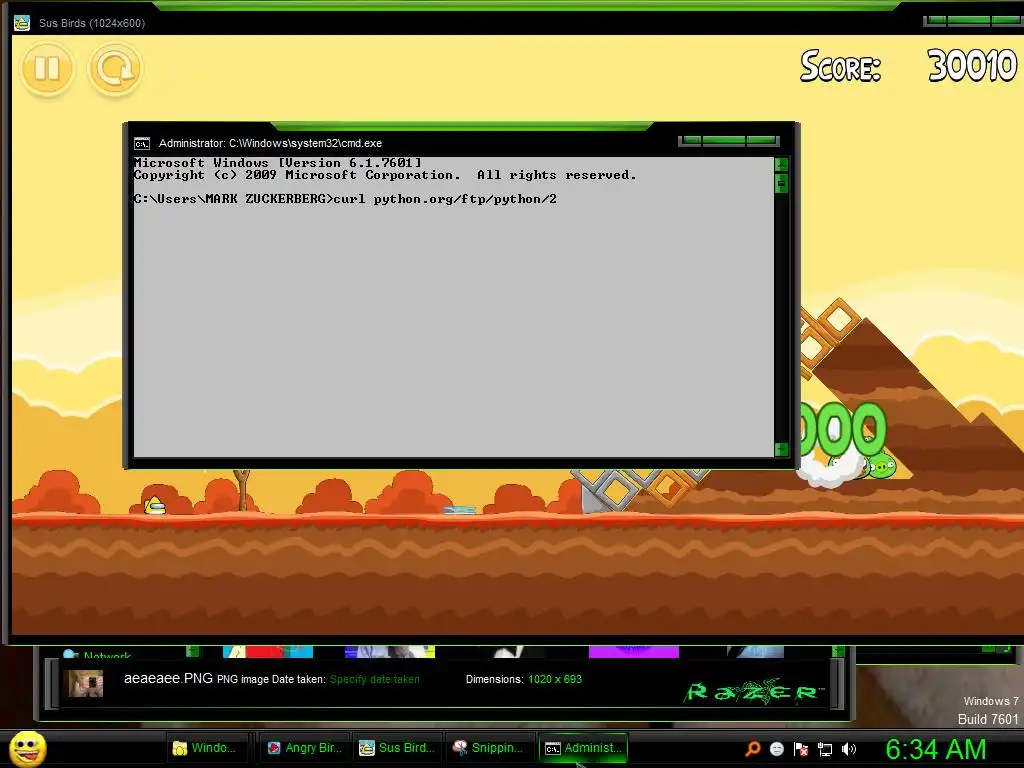
Task: Click the Score: label in the game
Action: coord(840,67)
